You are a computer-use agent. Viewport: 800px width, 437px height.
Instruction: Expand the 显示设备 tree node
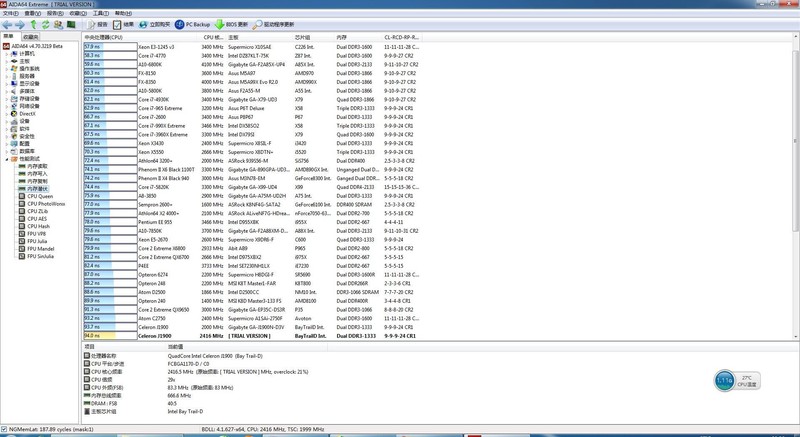click(7, 84)
